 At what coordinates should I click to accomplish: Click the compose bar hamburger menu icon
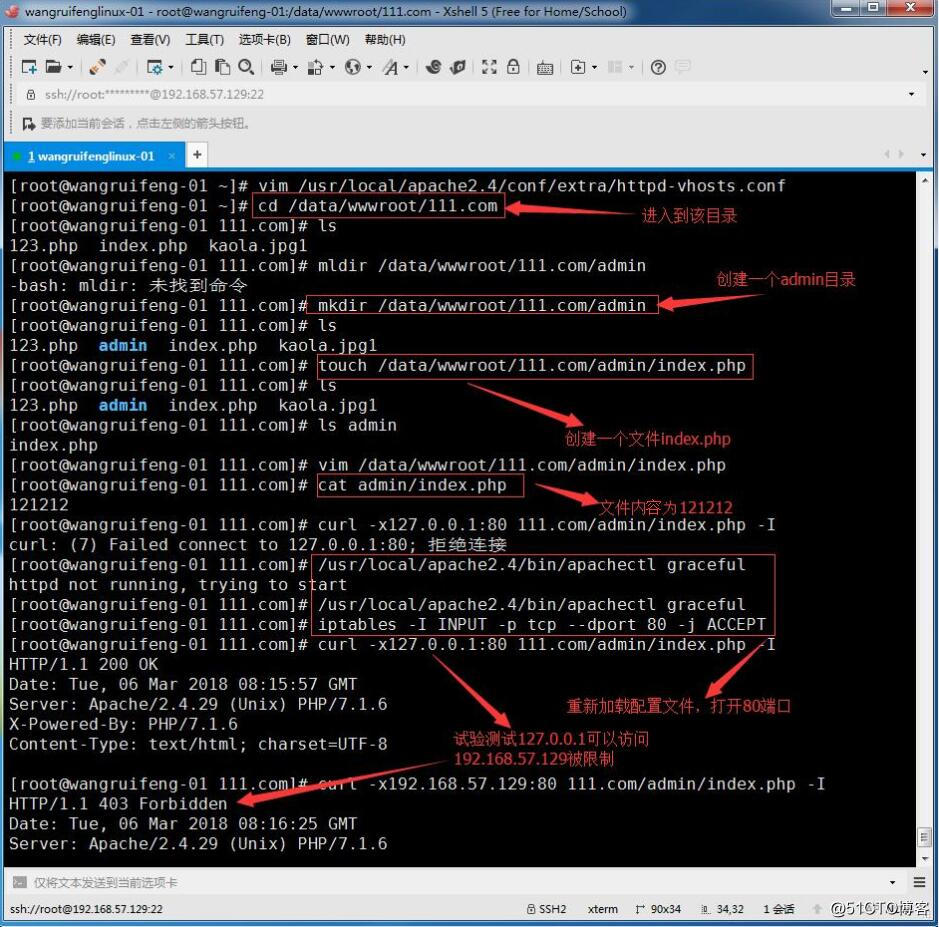pos(920,881)
